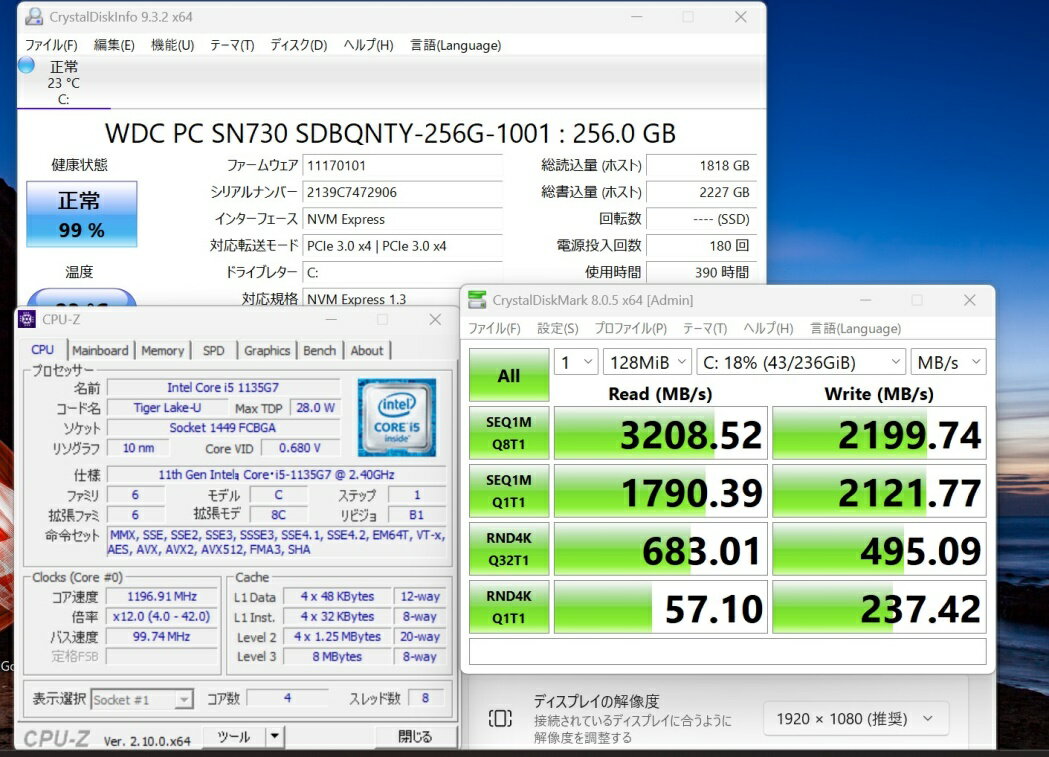Open the test count dropdown showing 1

click(576, 362)
